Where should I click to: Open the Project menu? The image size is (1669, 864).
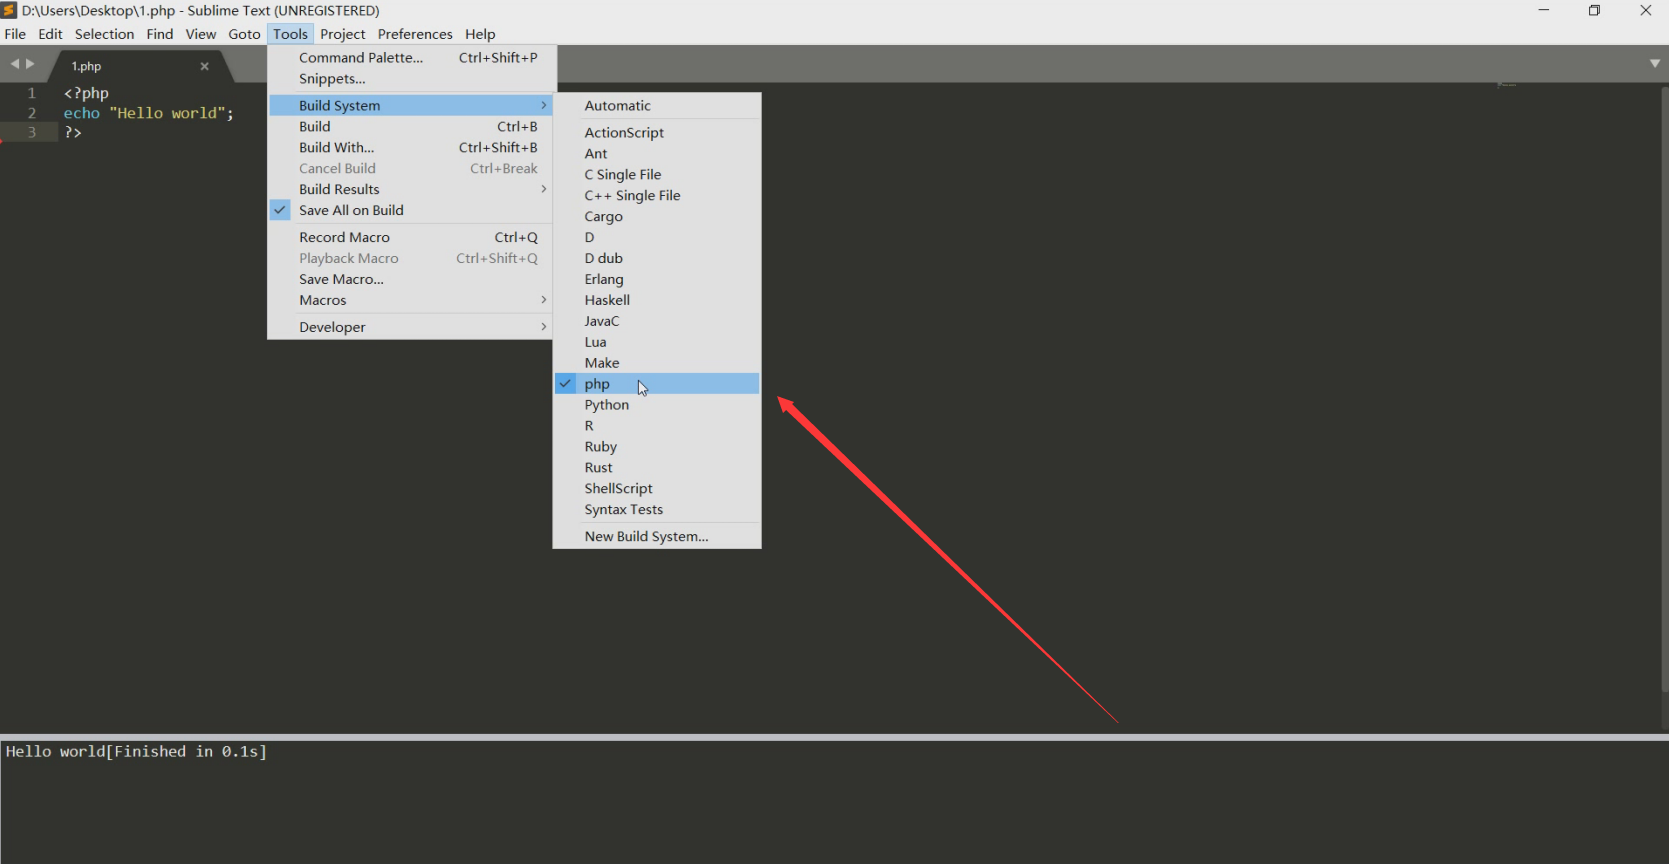tap(343, 34)
